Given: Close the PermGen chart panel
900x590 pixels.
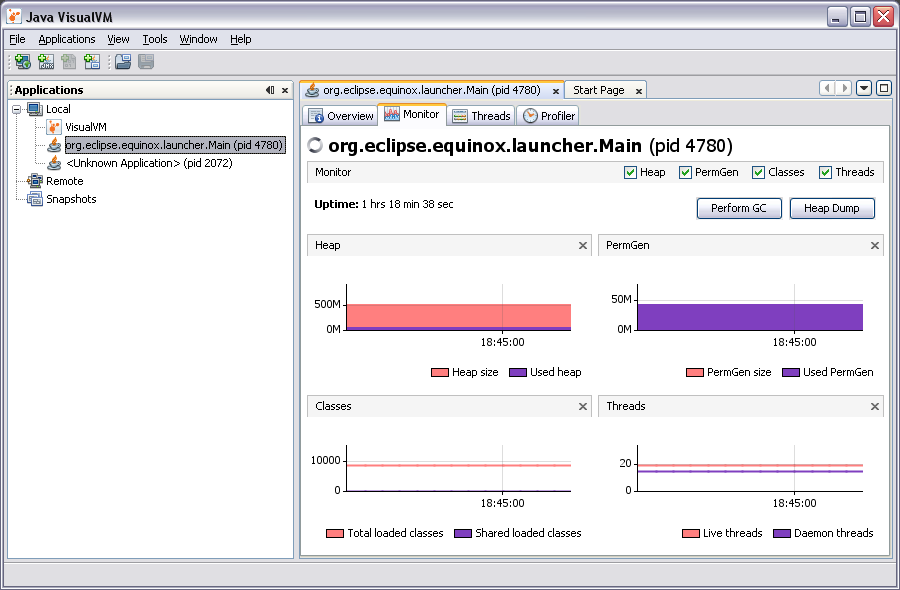Looking at the screenshot, I should coord(875,246).
